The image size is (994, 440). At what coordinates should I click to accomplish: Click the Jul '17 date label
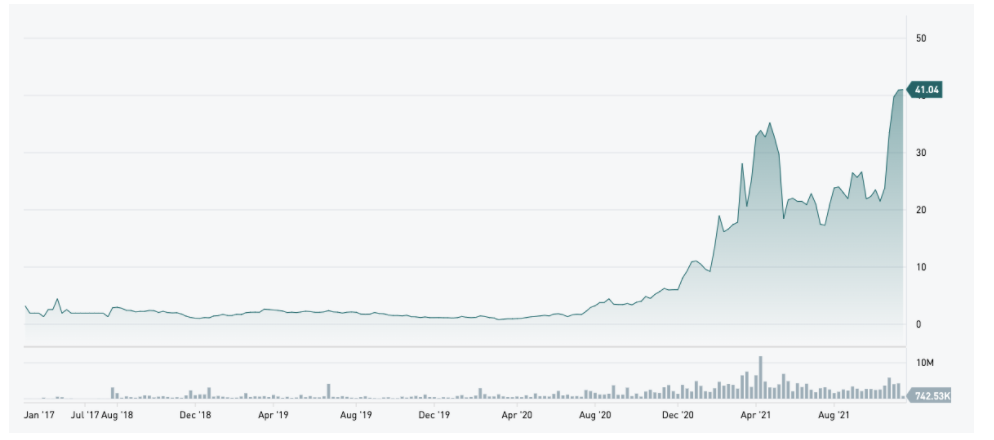click(x=85, y=415)
